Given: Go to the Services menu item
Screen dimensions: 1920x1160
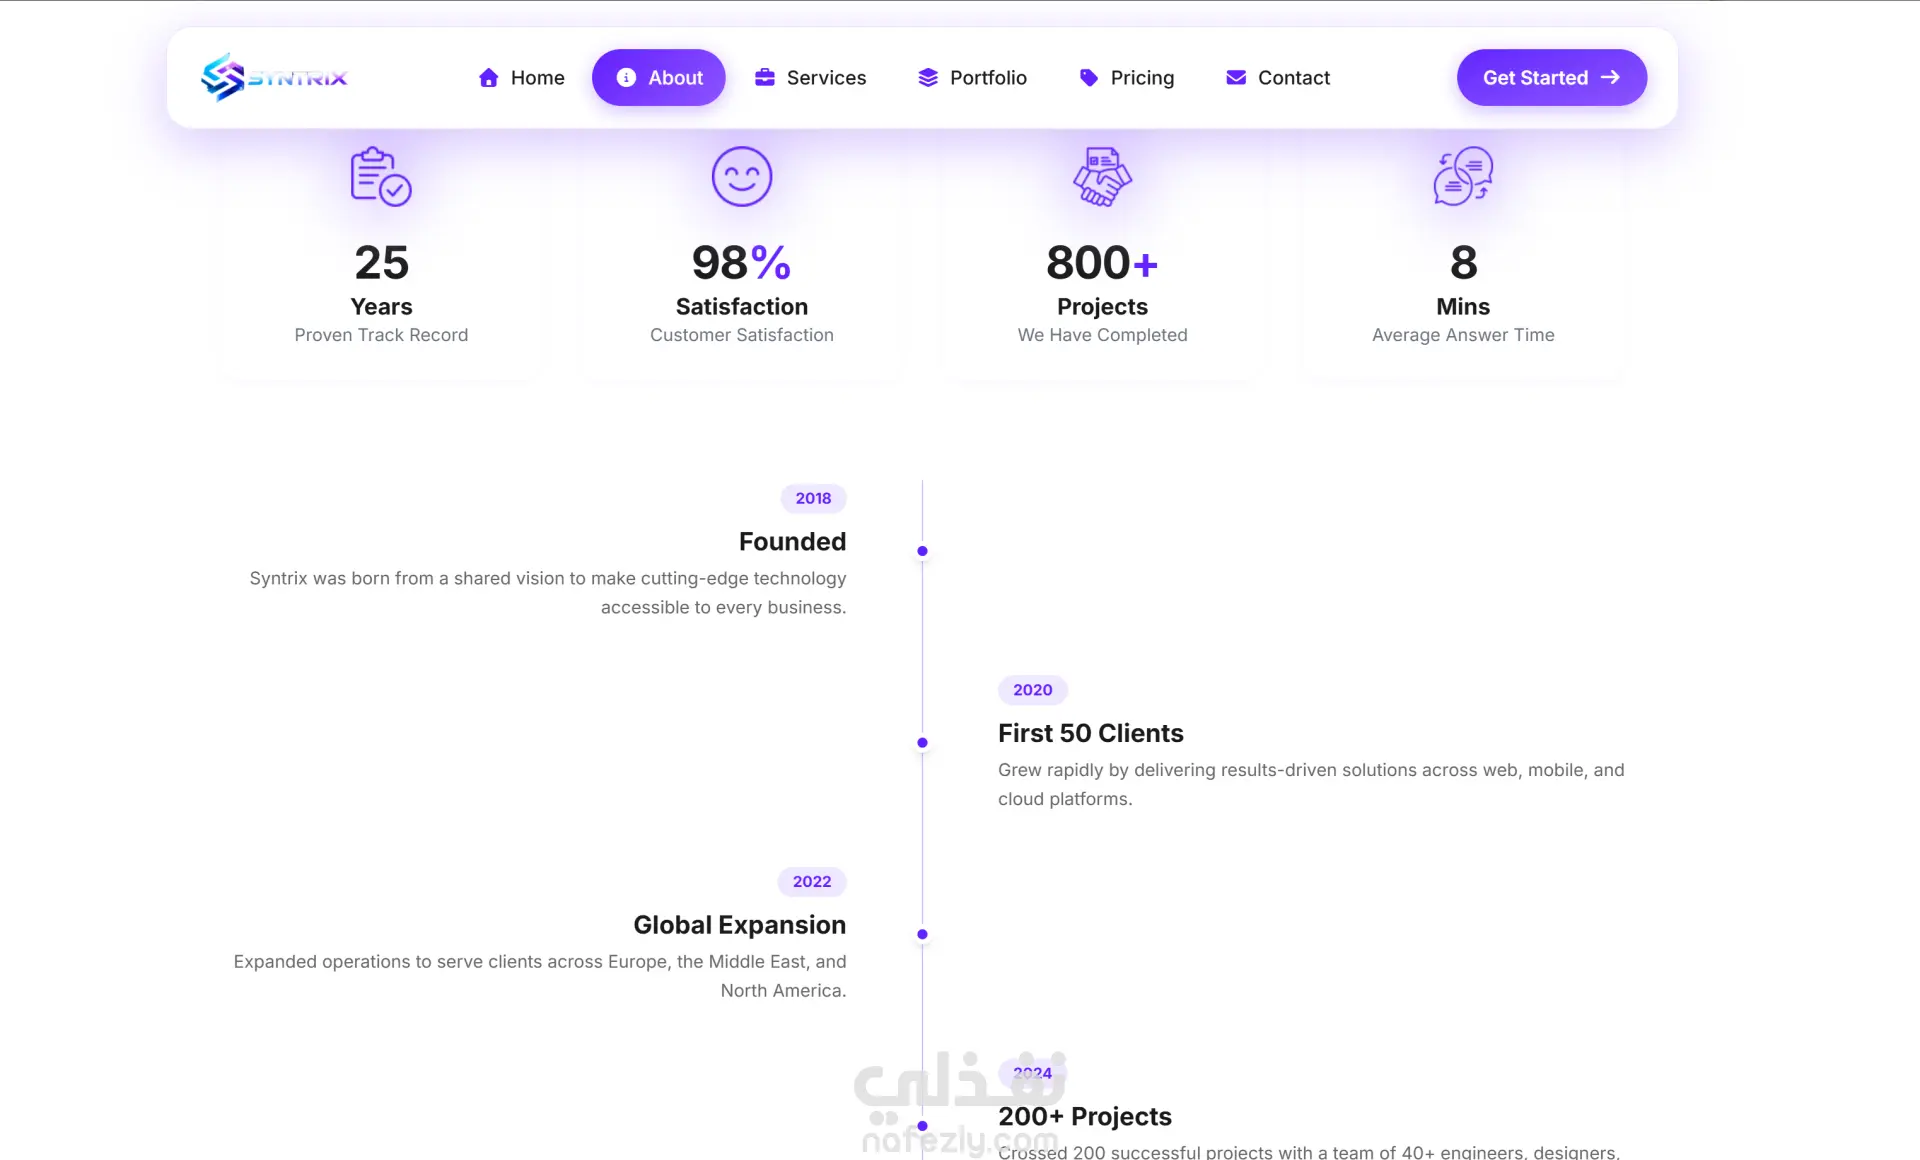Looking at the screenshot, I should [826, 78].
